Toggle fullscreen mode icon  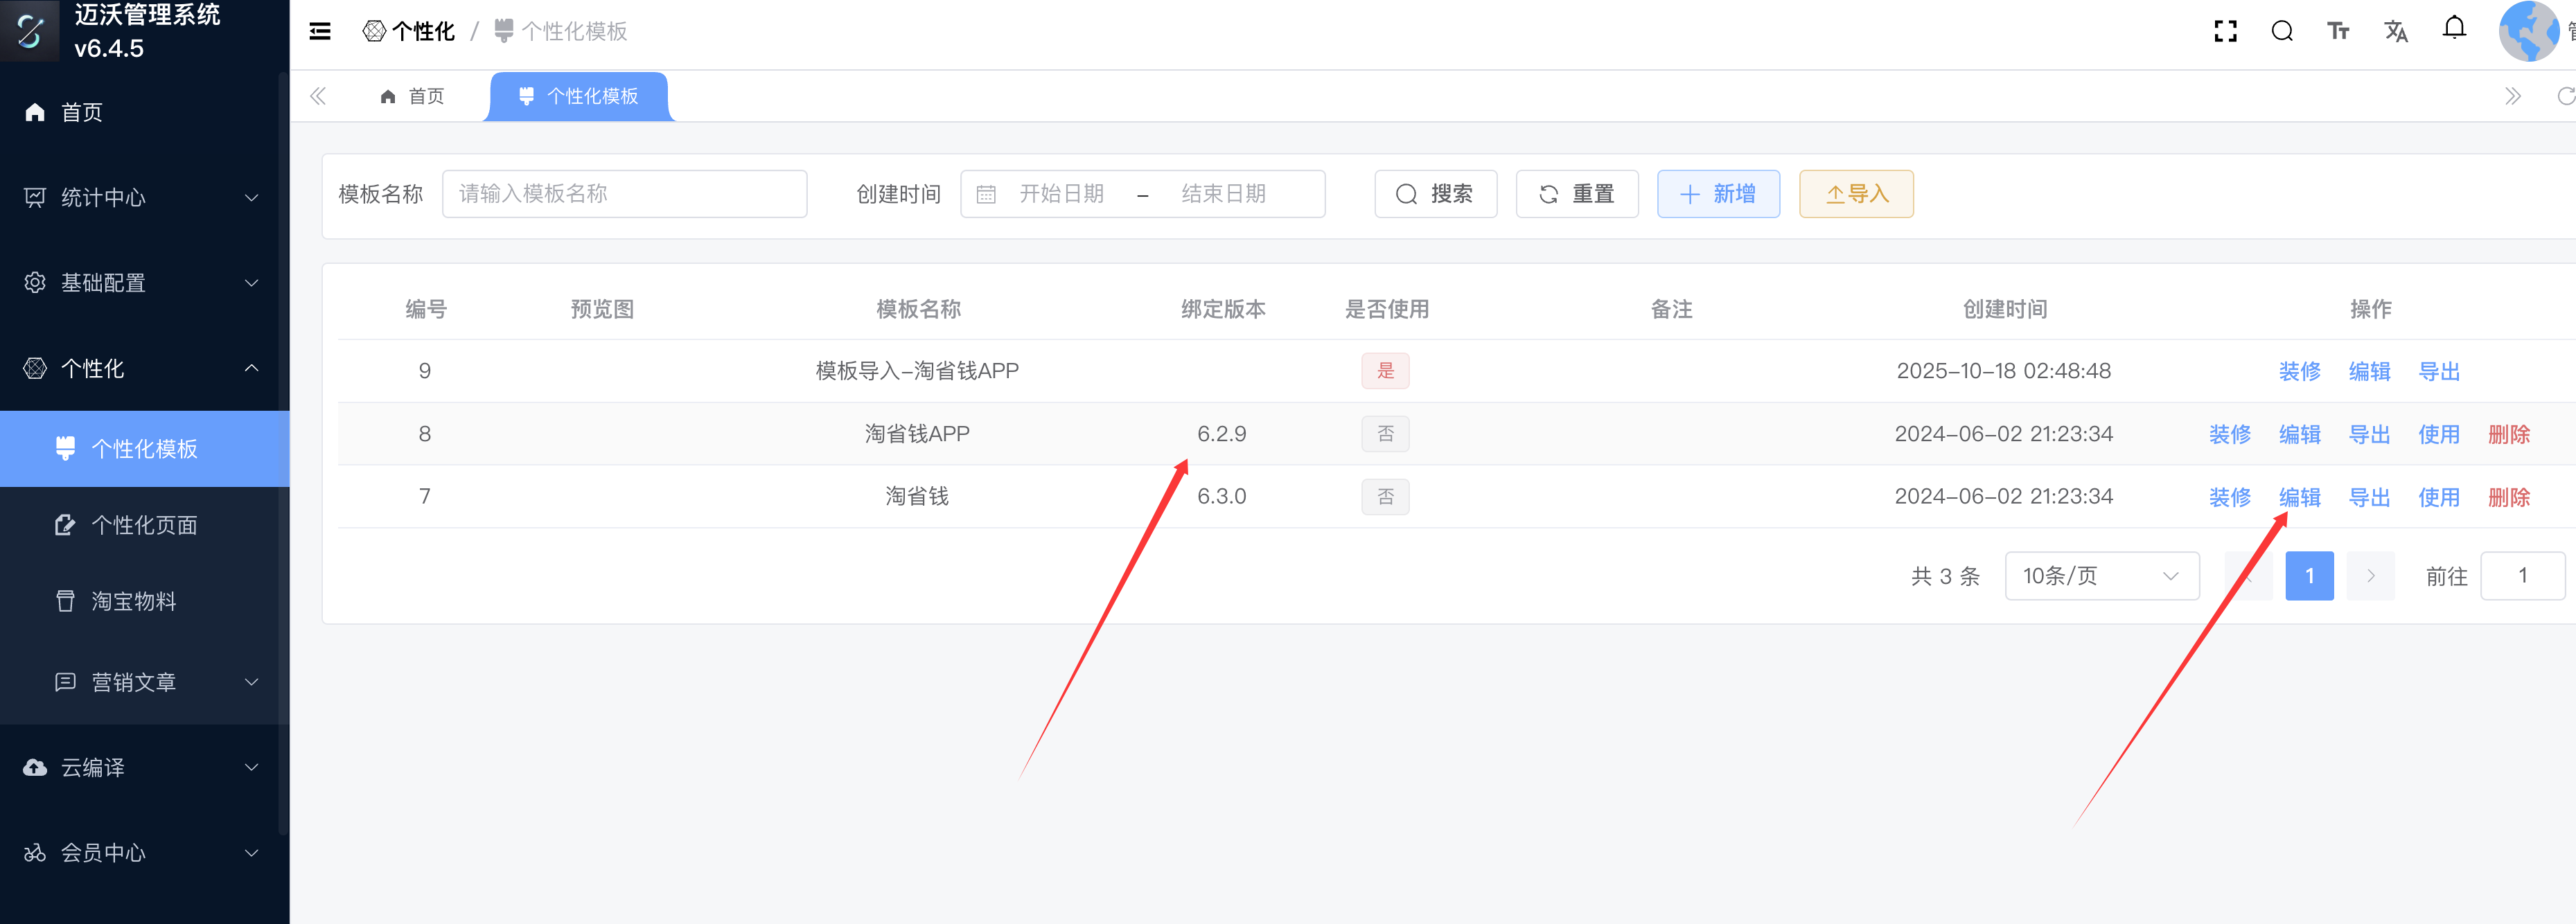[x=2225, y=32]
